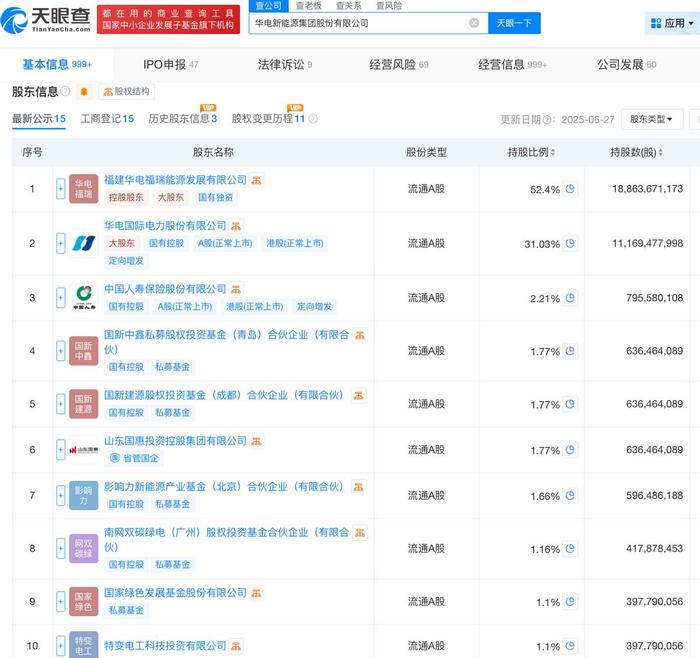
Task: Expand row 7 影响力新能源 plus toggle
Action: pyautogui.click(x=61, y=495)
